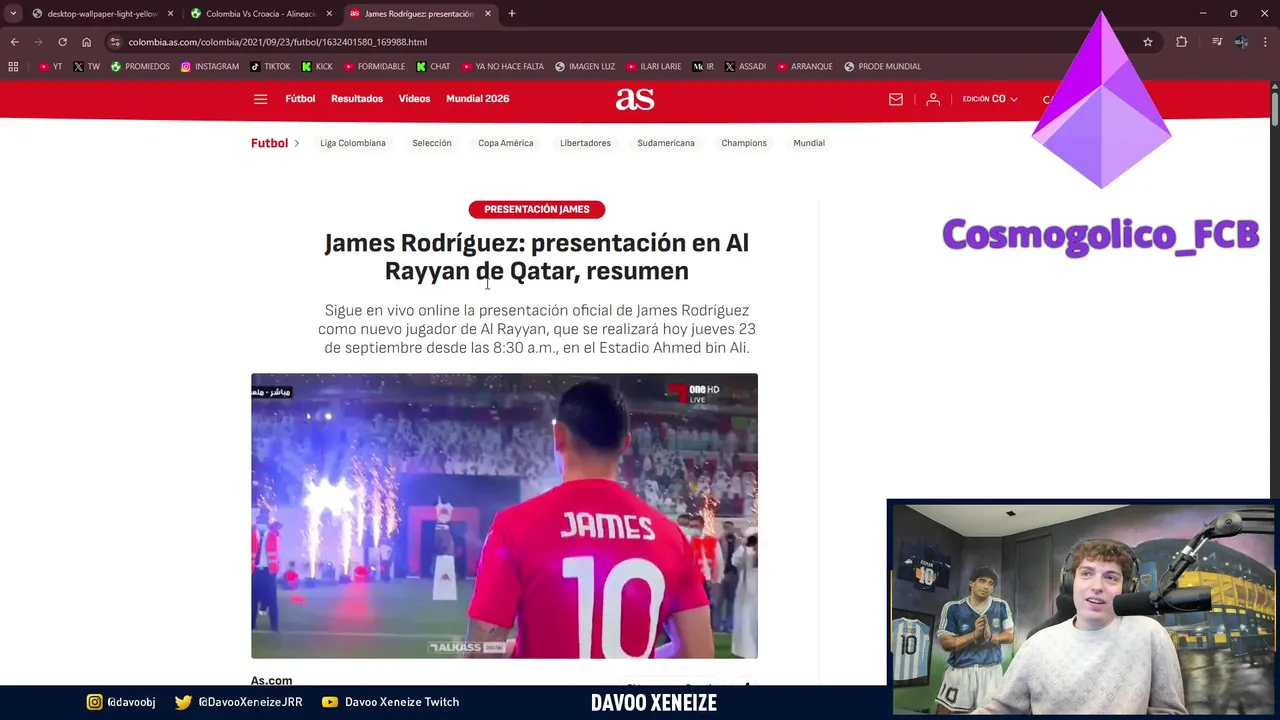Open the apps grid in bookmarks bar

[x=13, y=67]
